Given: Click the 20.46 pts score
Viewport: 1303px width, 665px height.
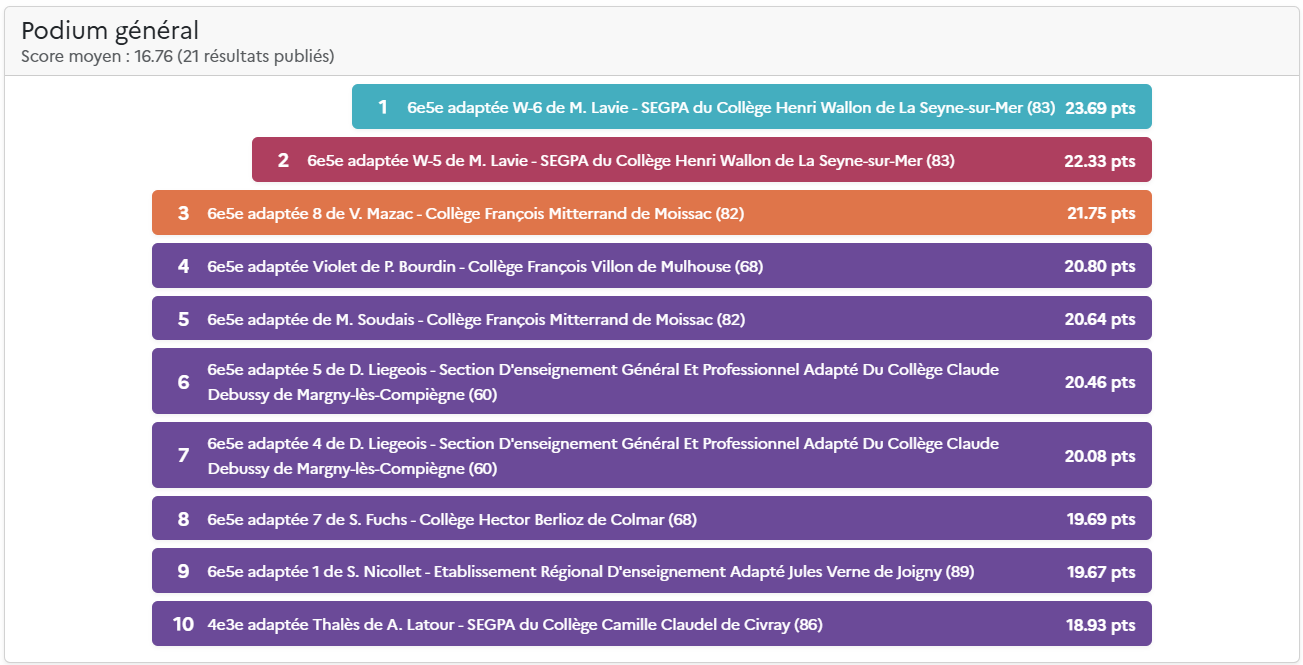Looking at the screenshot, I should 1100,382.
